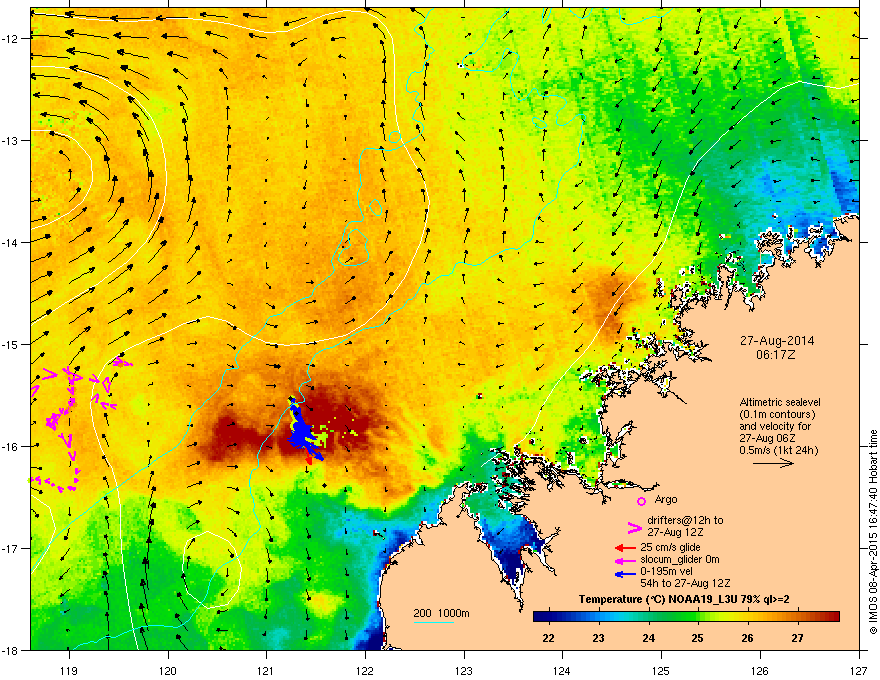Click longitude axis label 122
This screenshot has height=680, width=880.
pyautogui.click(x=365, y=670)
